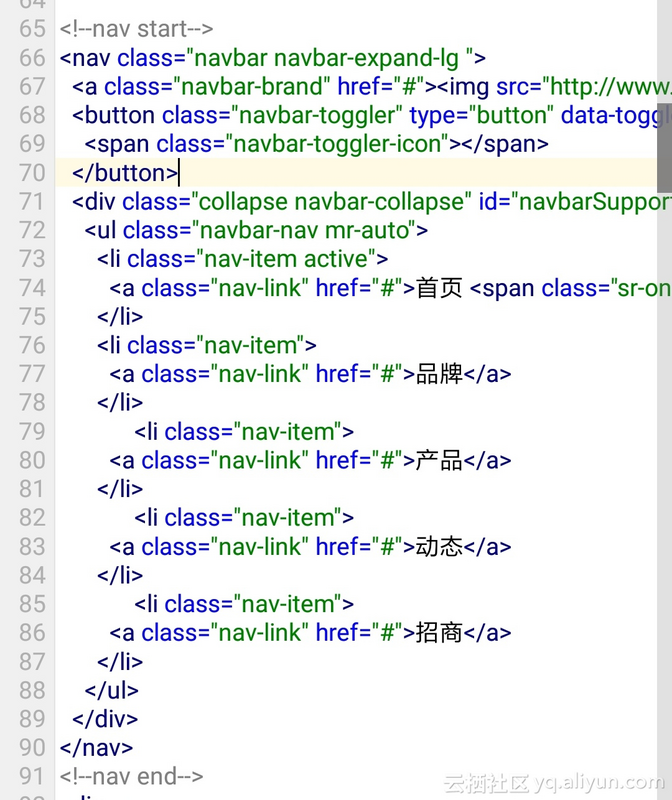Click the type="button" attribute
This screenshot has width=672, height=800.
click(x=481, y=115)
